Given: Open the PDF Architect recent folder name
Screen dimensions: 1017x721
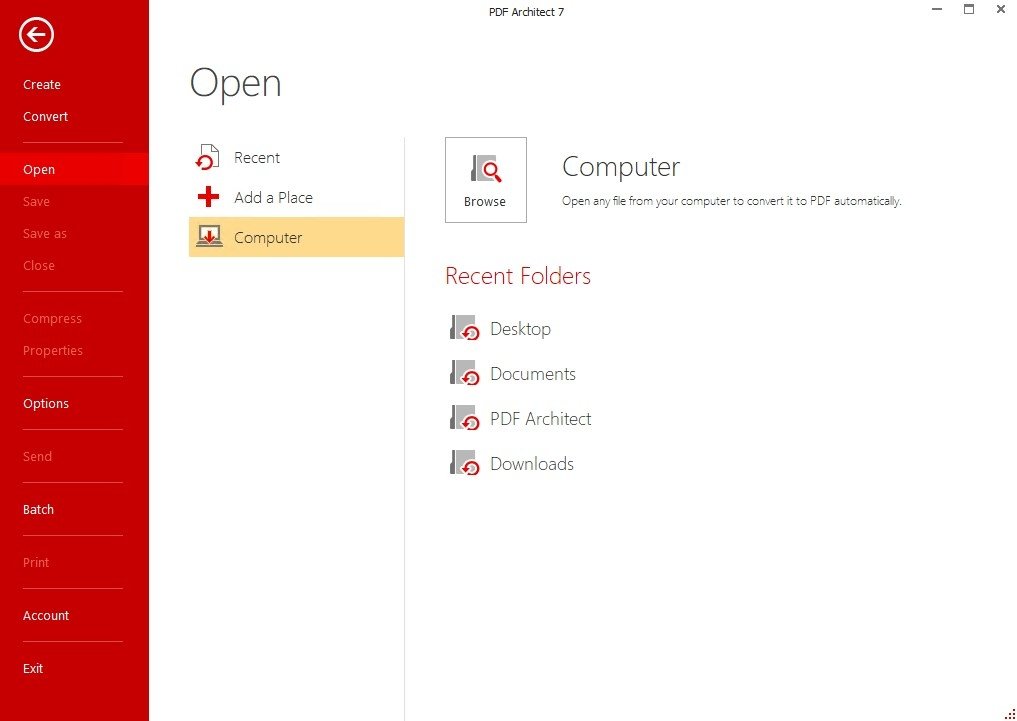Looking at the screenshot, I should coord(540,419).
